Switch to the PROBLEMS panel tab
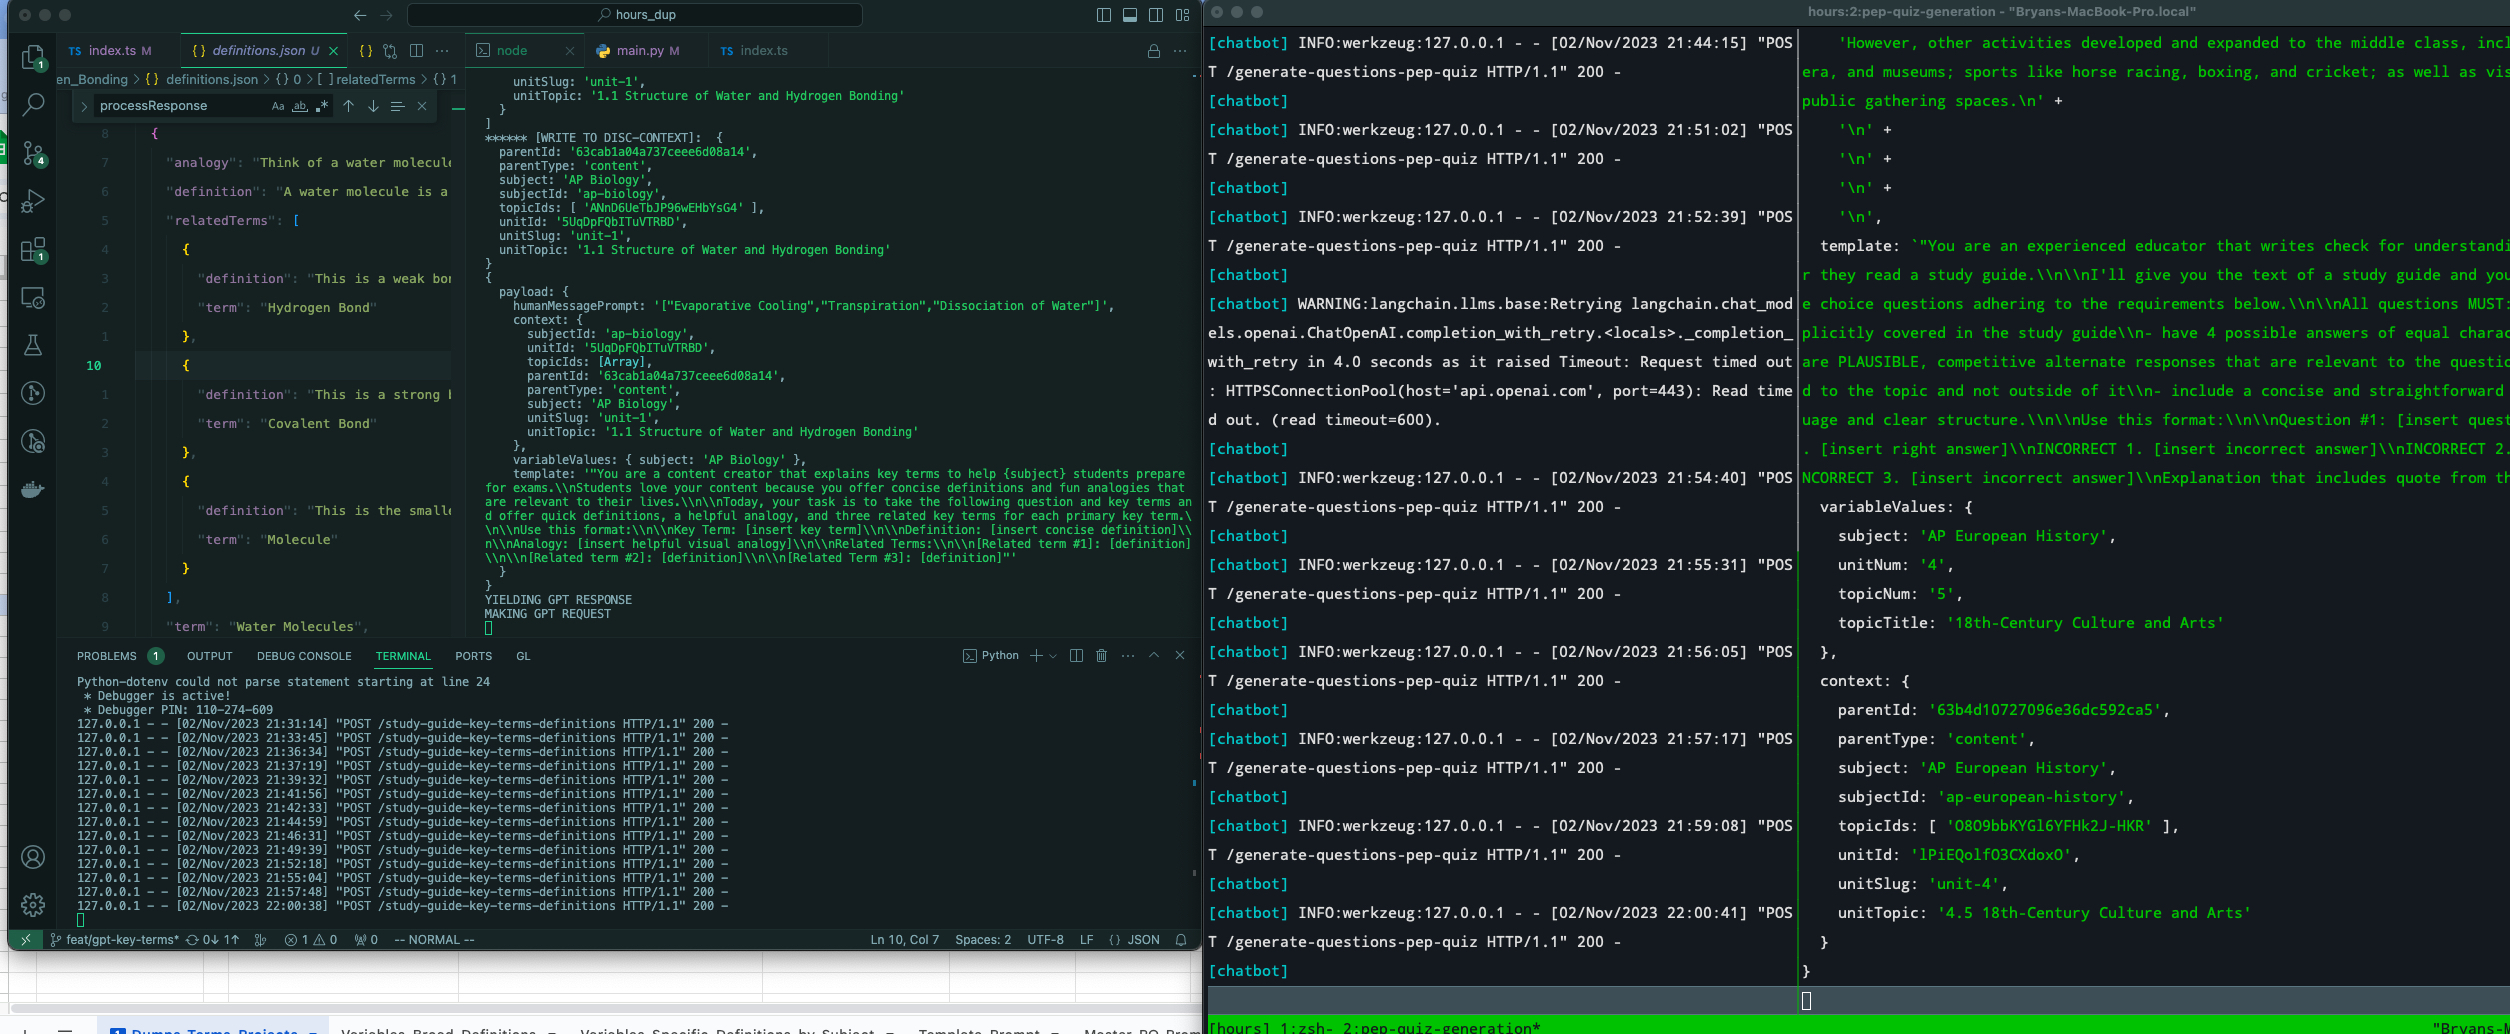Viewport: 2510px width, 1034px height. click(107, 656)
